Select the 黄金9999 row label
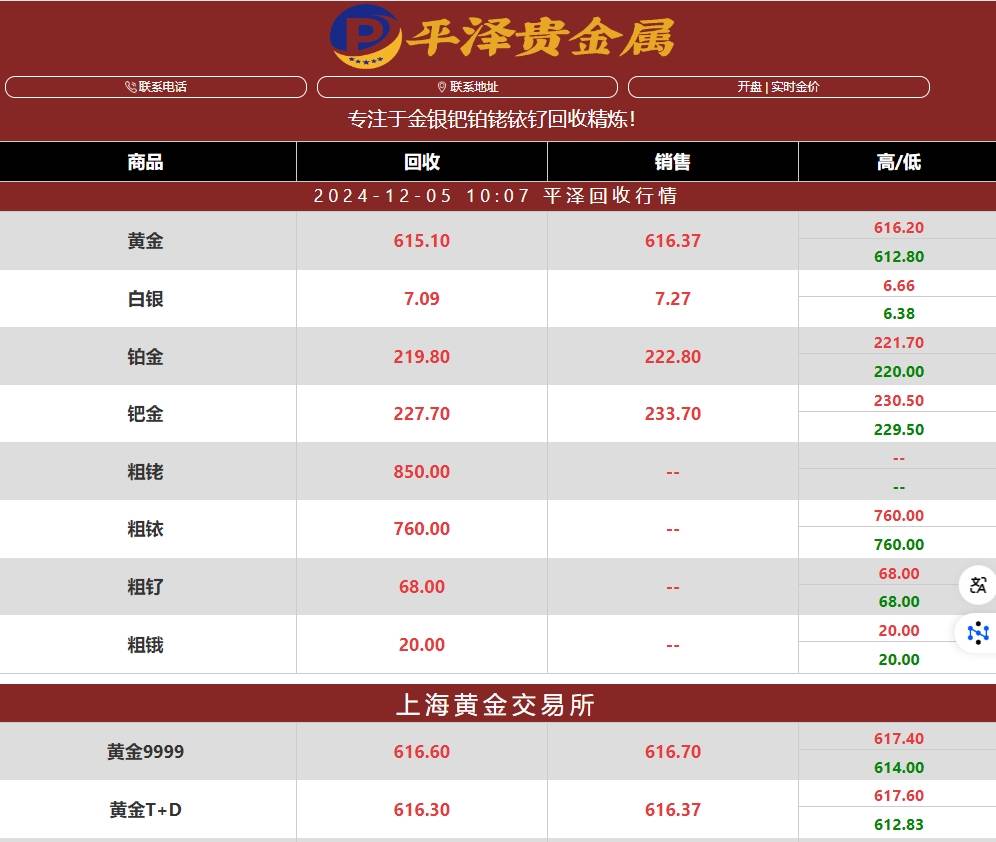Viewport: 996px width, 842px height. (x=145, y=751)
